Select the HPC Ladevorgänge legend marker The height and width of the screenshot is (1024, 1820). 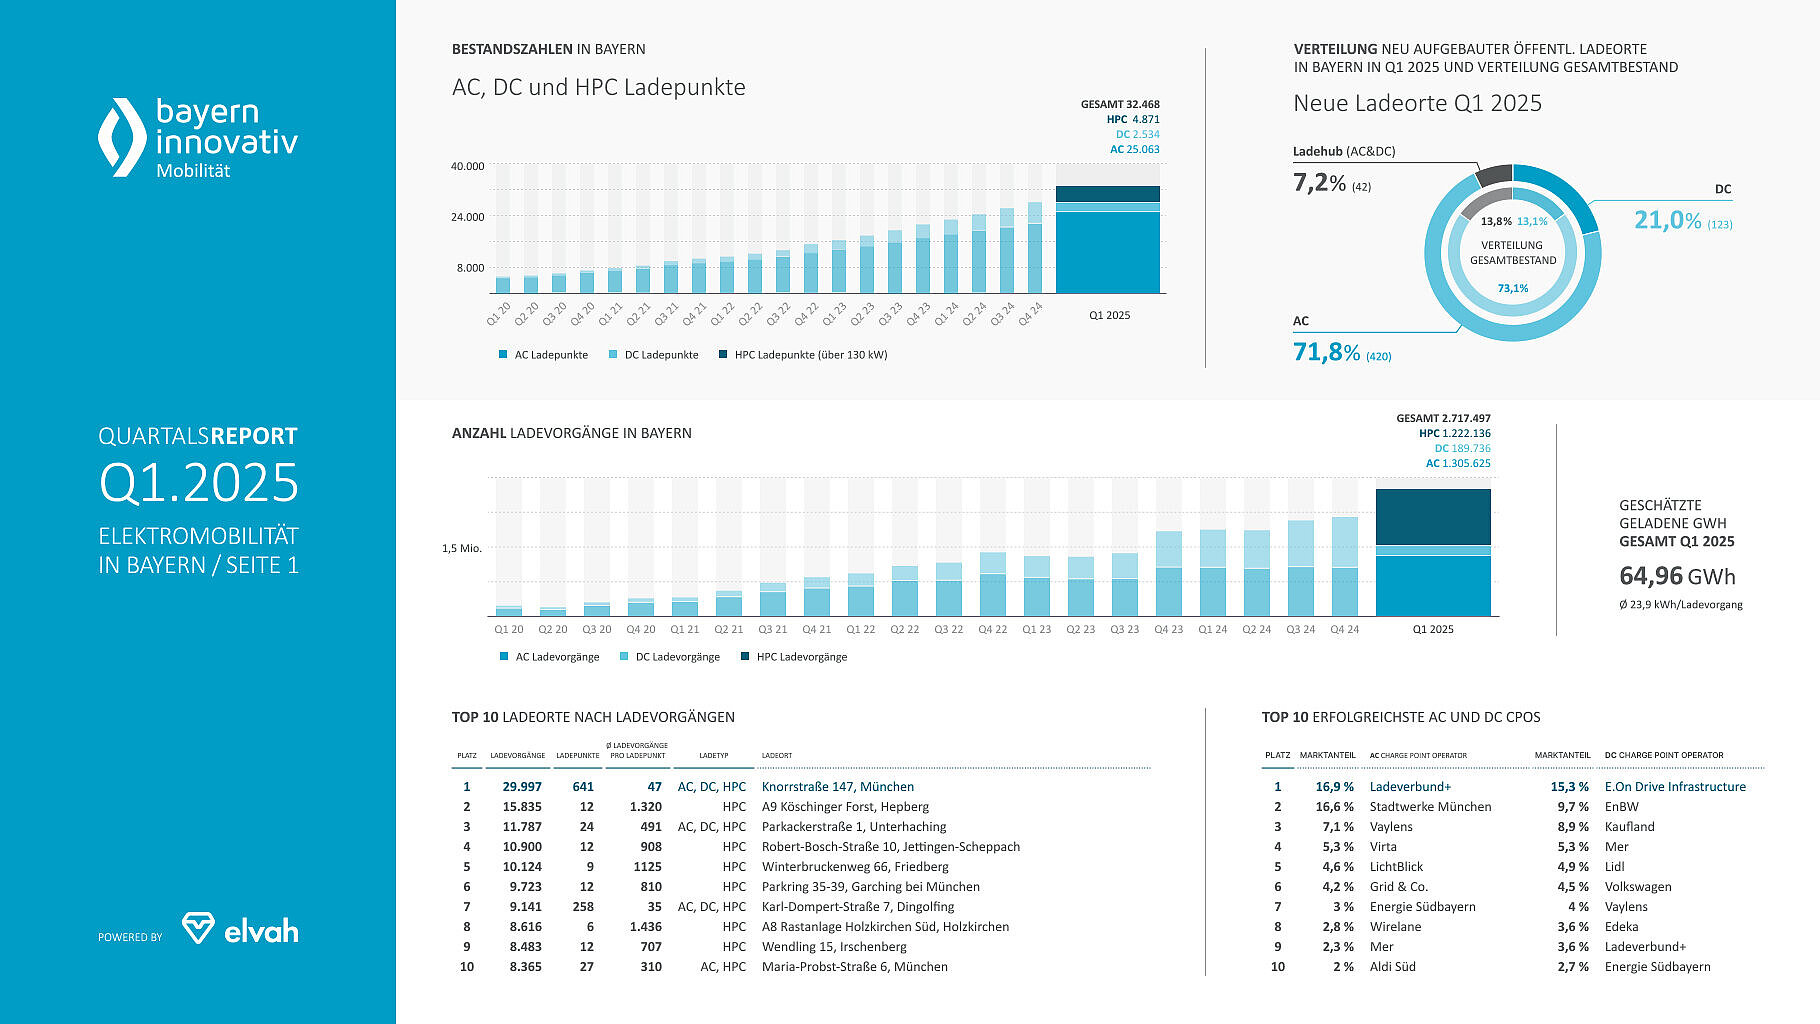(745, 657)
